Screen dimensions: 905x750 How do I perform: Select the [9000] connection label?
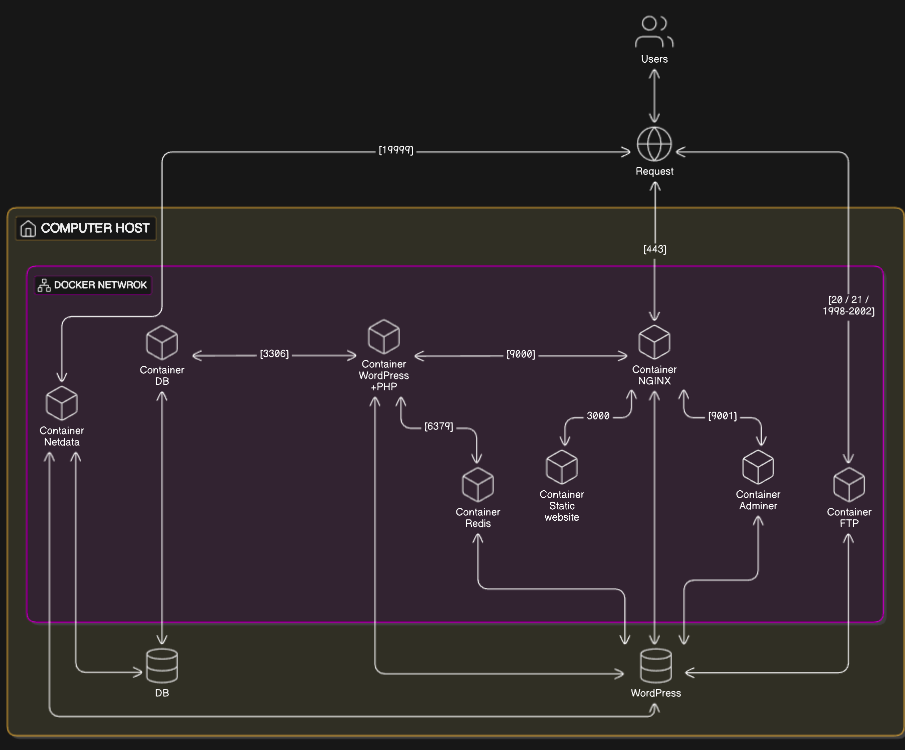pos(520,354)
